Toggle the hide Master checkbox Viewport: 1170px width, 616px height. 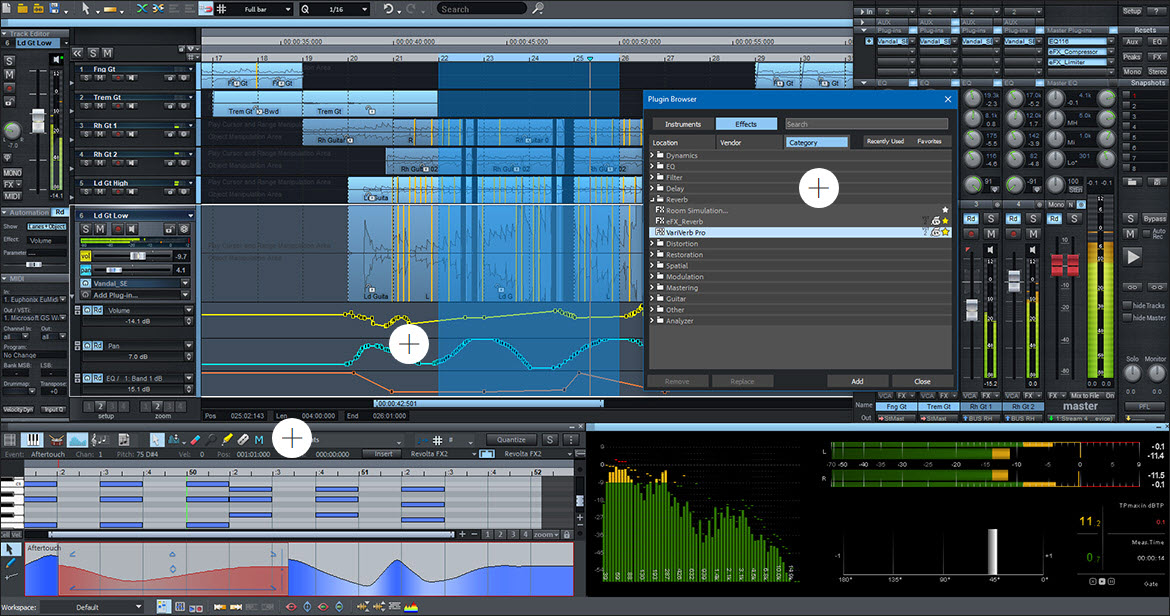point(1127,318)
